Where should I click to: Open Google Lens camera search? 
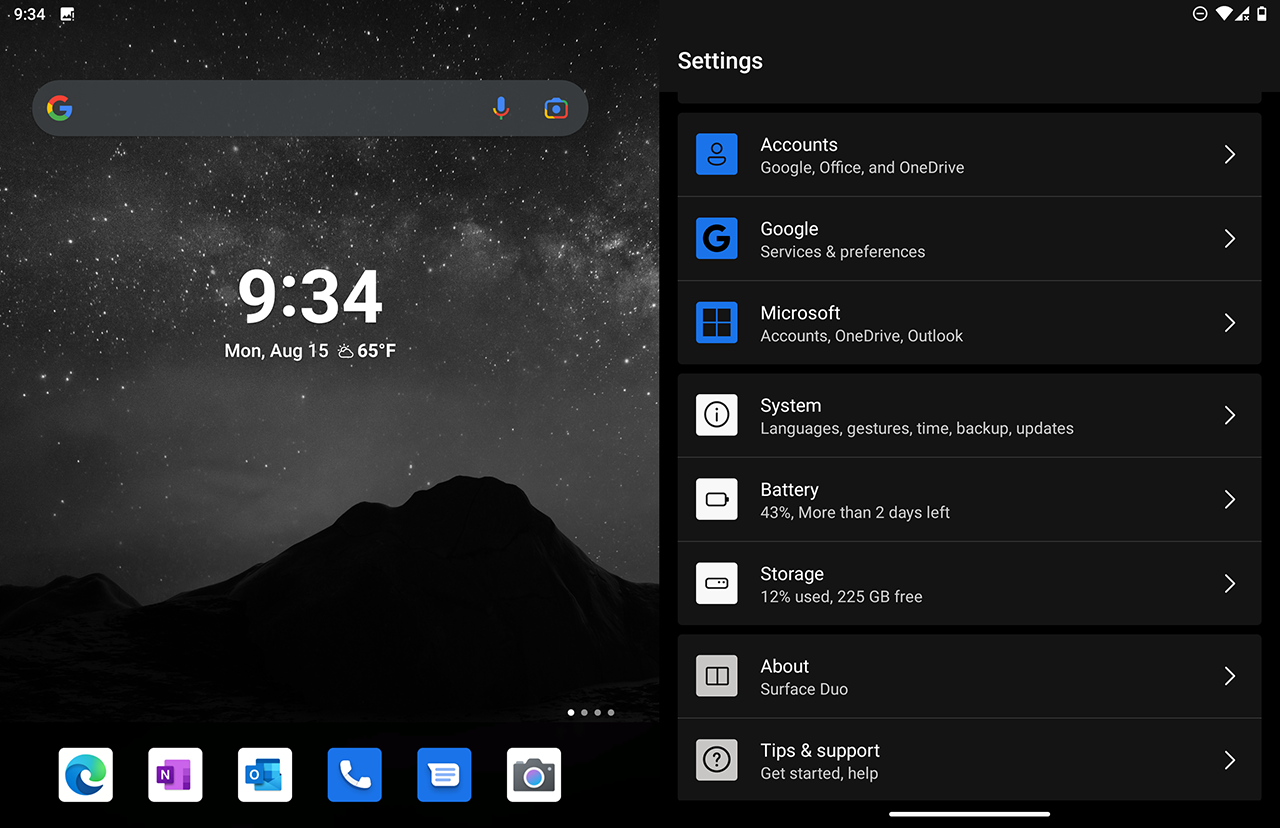click(x=556, y=108)
